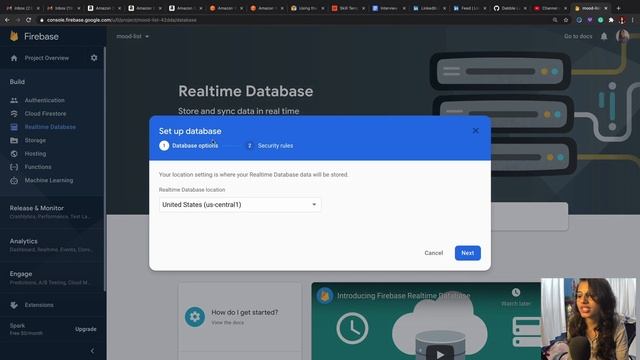Close the Set up database dialog
This screenshot has height=360, width=640.
476,131
